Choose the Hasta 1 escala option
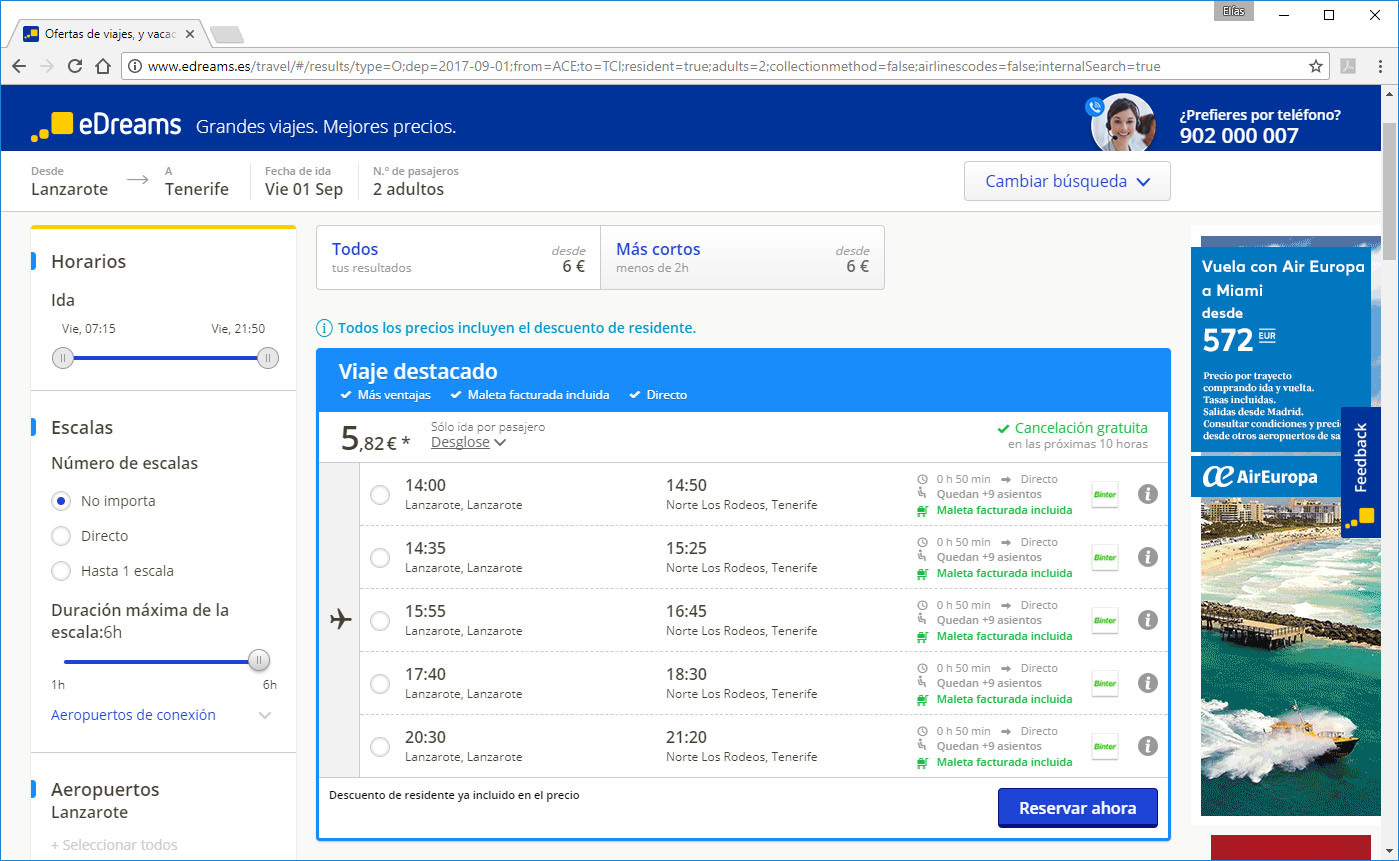 point(61,571)
